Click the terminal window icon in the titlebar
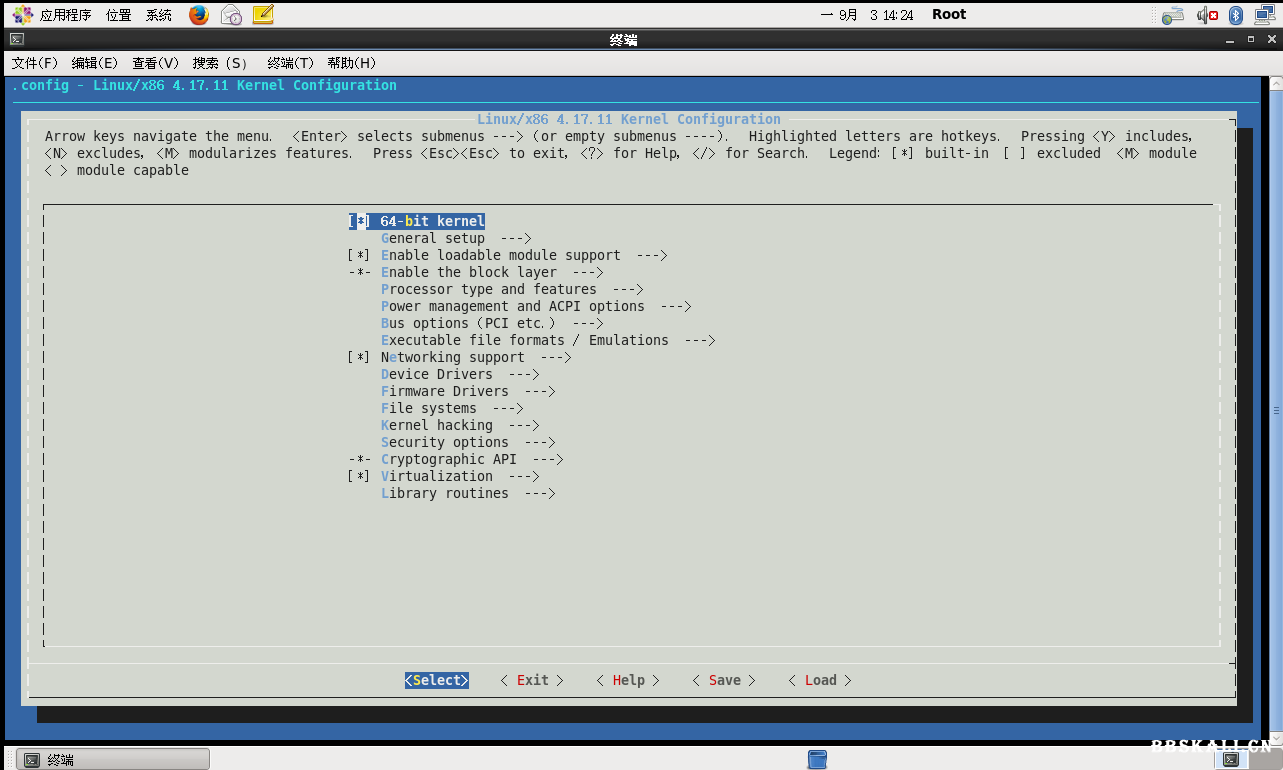The height and width of the screenshot is (770, 1283). pyautogui.click(x=17, y=38)
